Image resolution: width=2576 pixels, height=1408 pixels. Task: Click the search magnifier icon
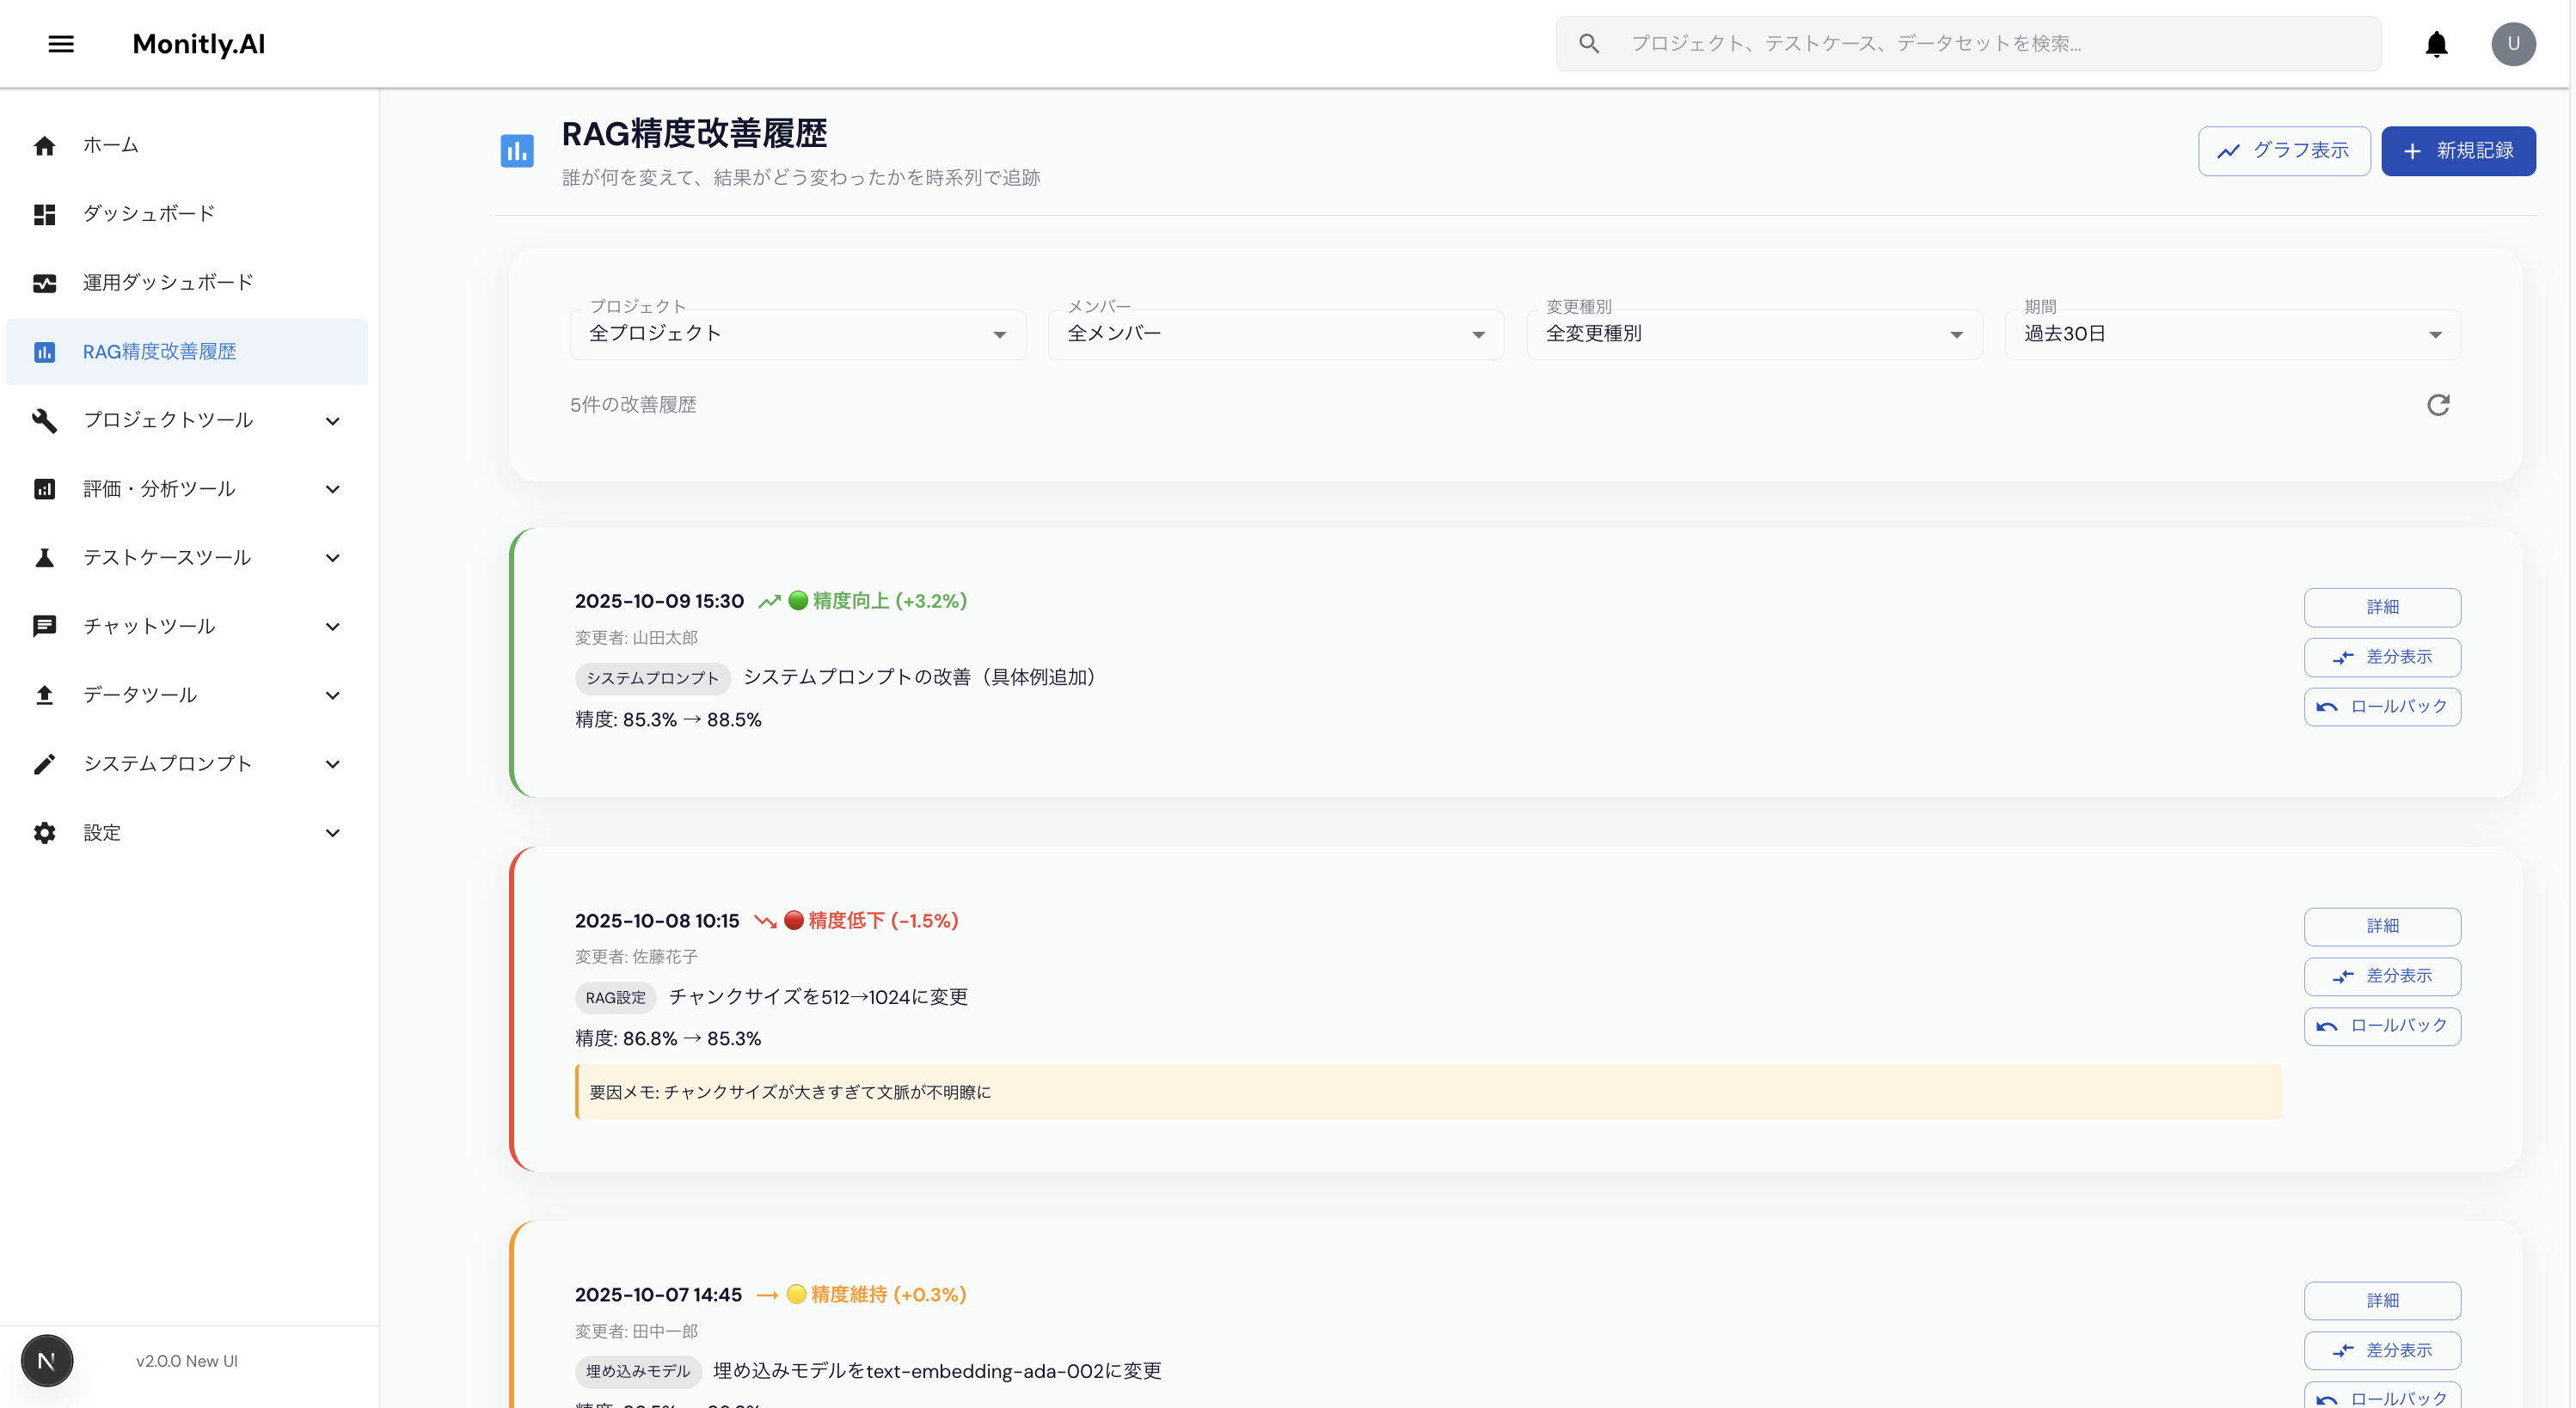coord(1589,44)
